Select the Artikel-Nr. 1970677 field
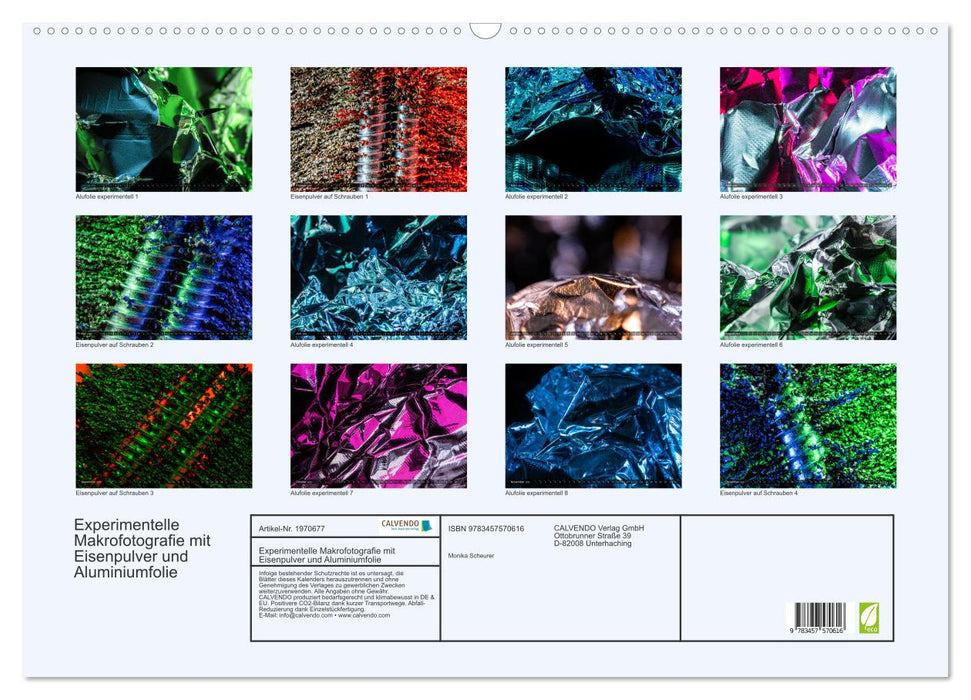 [292, 529]
